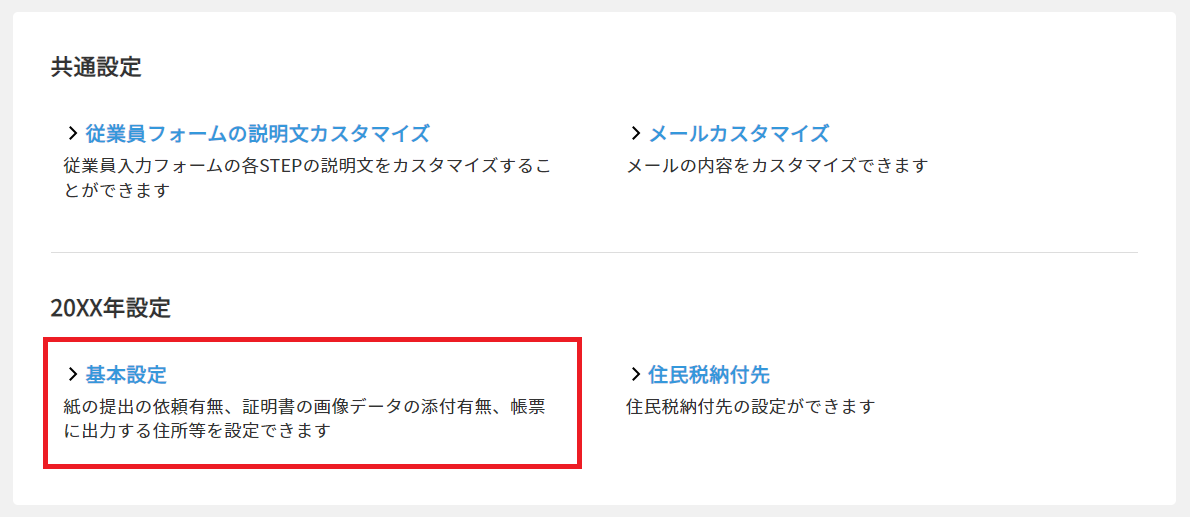Click the horizontal divider between sections
The width and height of the screenshot is (1190, 517).
(594, 253)
